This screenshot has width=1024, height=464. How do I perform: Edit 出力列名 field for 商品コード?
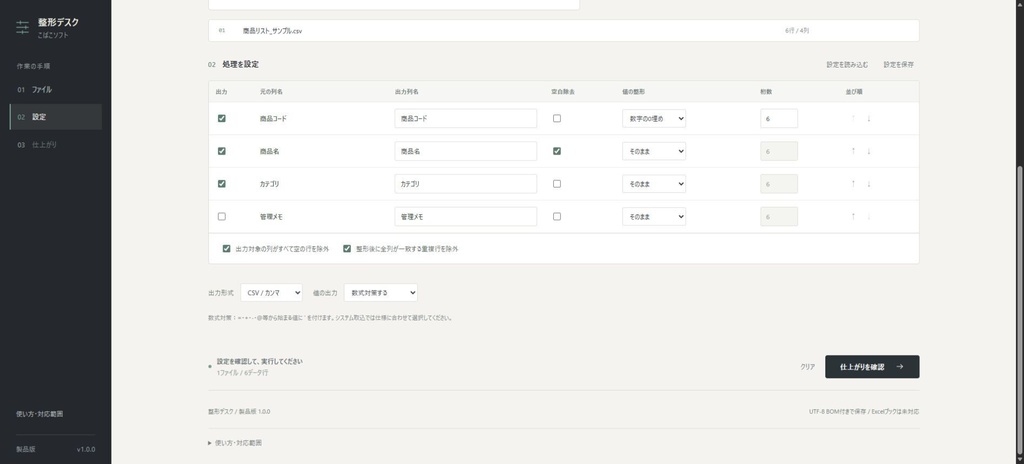466,118
